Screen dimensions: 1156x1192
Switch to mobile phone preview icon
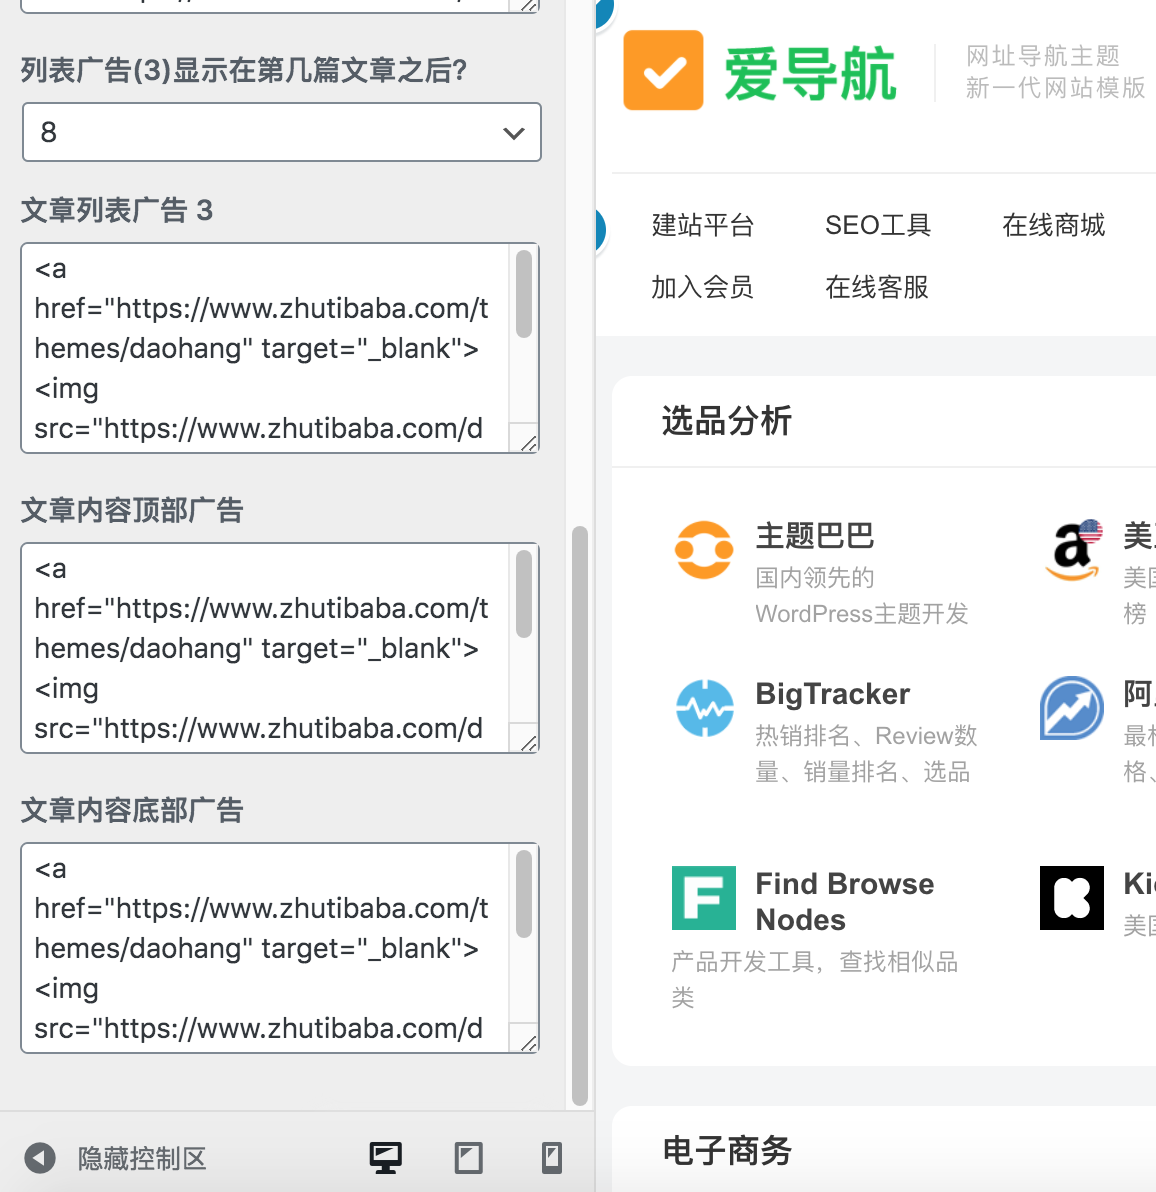[552, 1158]
